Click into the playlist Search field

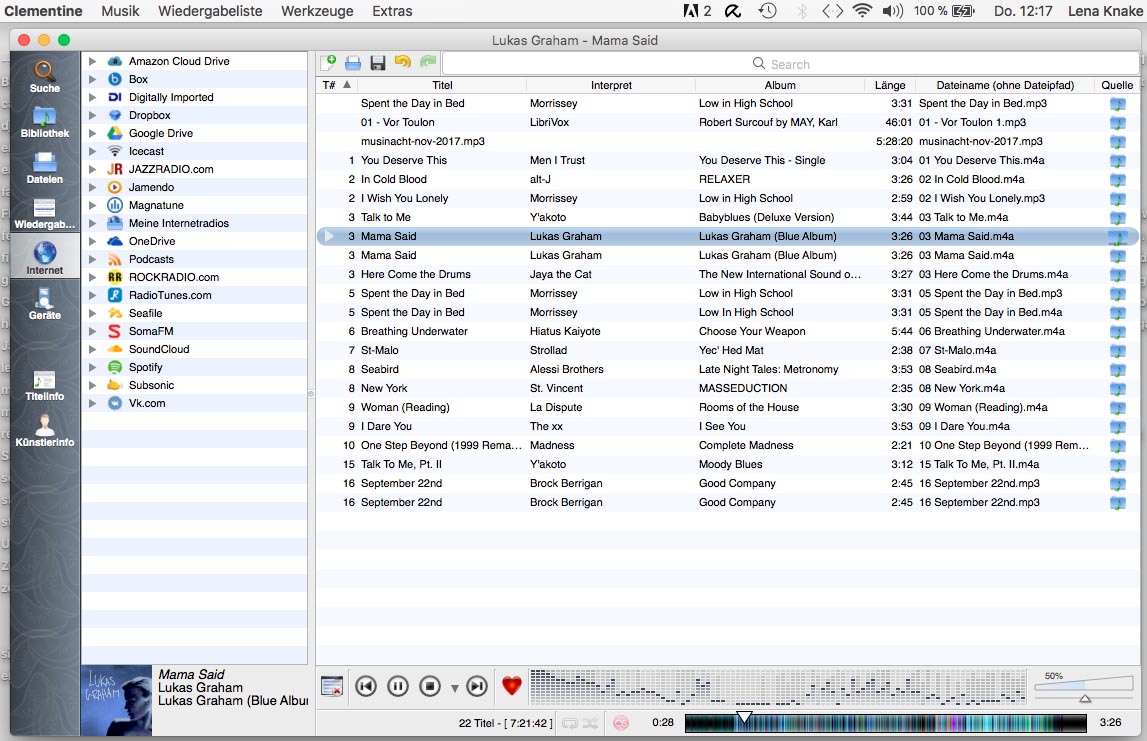coord(790,64)
